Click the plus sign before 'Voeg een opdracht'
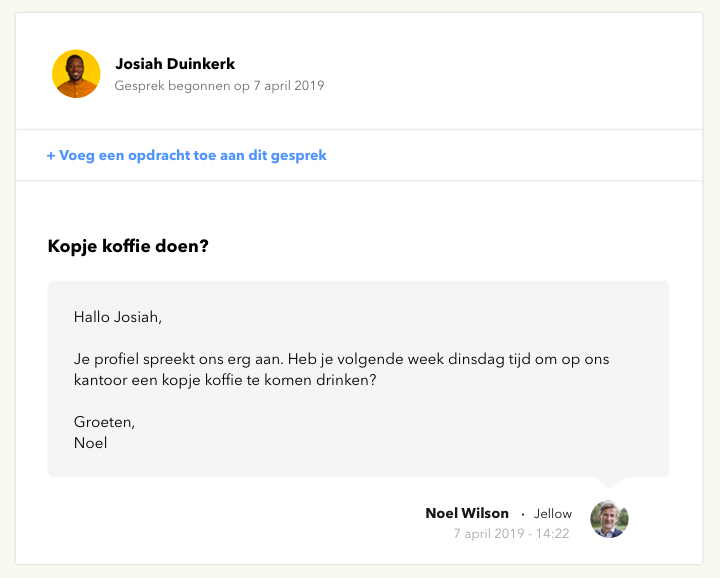Screen dimensions: 720x578 coord(51,156)
